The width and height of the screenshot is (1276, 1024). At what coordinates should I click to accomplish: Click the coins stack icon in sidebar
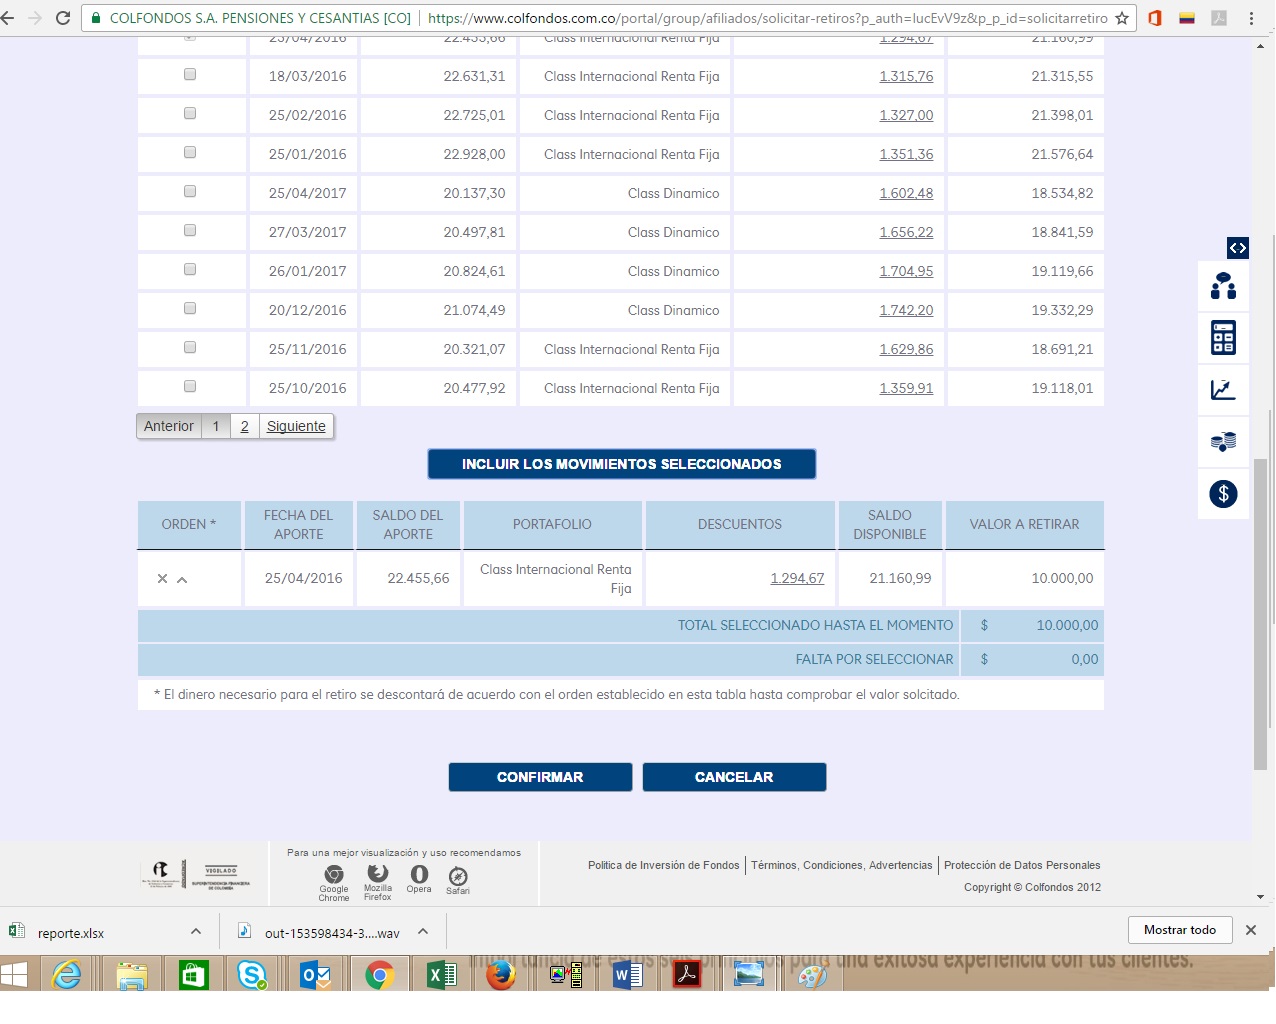1223,442
